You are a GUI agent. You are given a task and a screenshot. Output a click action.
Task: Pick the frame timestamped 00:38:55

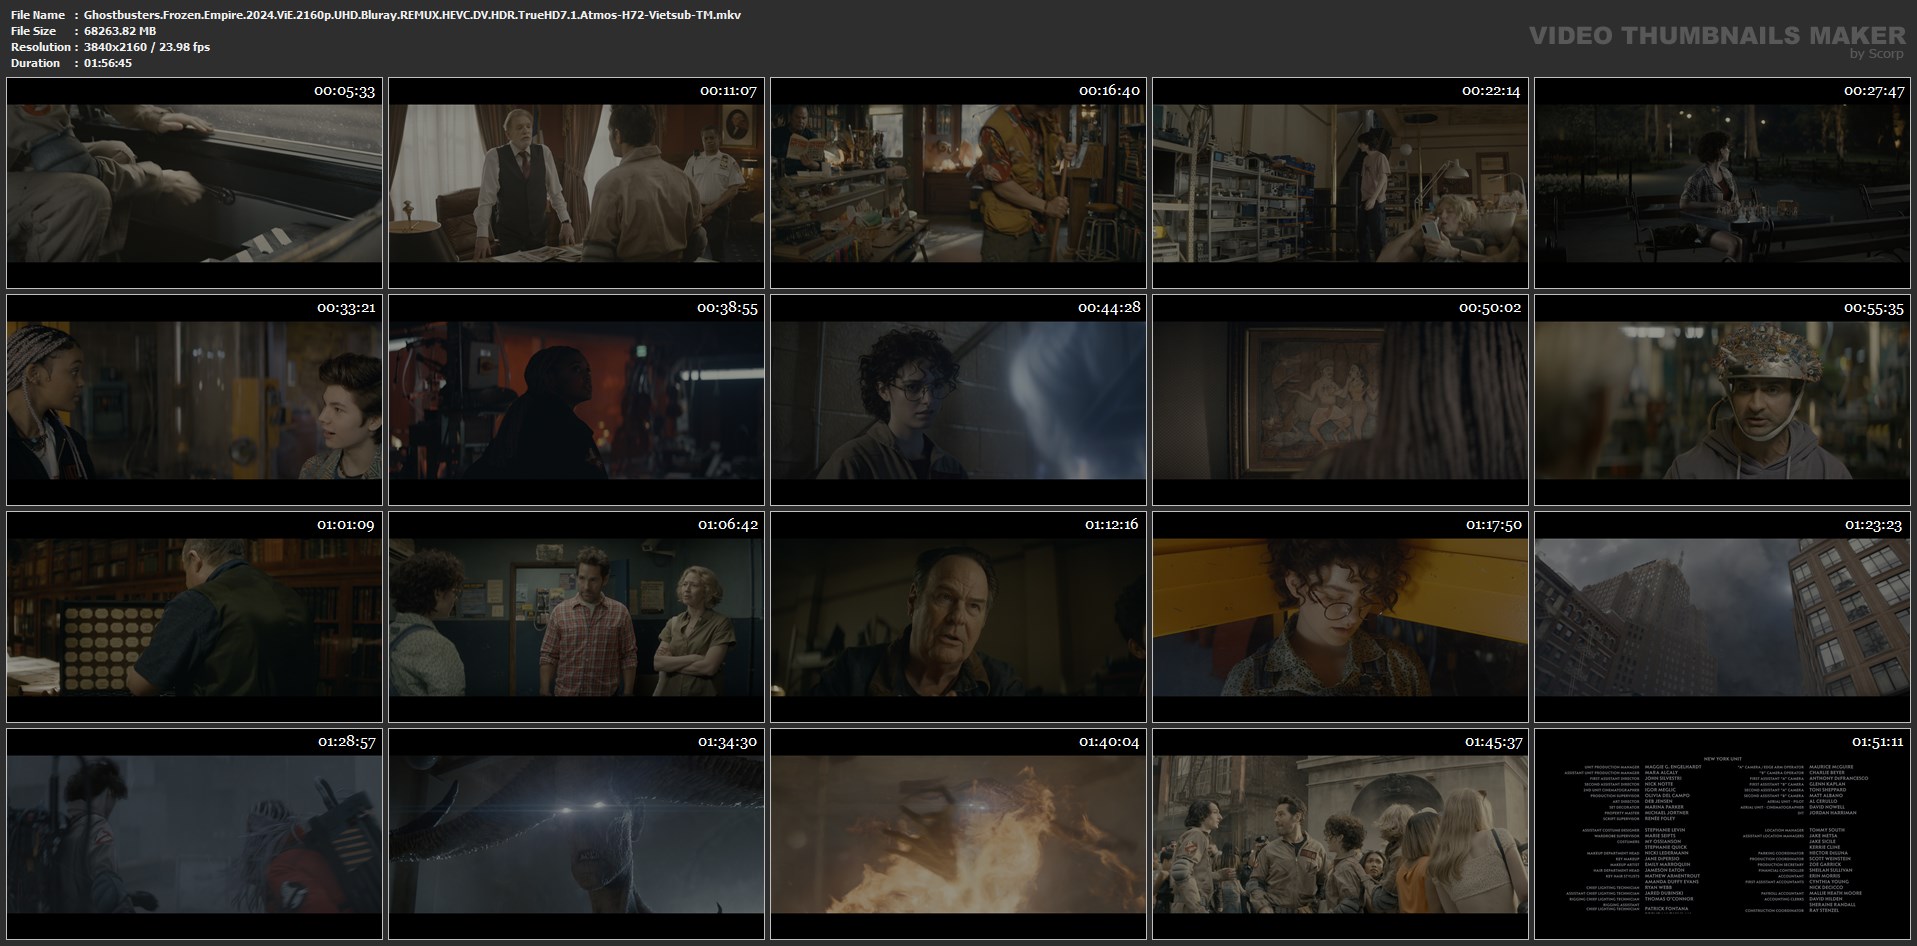(x=576, y=400)
